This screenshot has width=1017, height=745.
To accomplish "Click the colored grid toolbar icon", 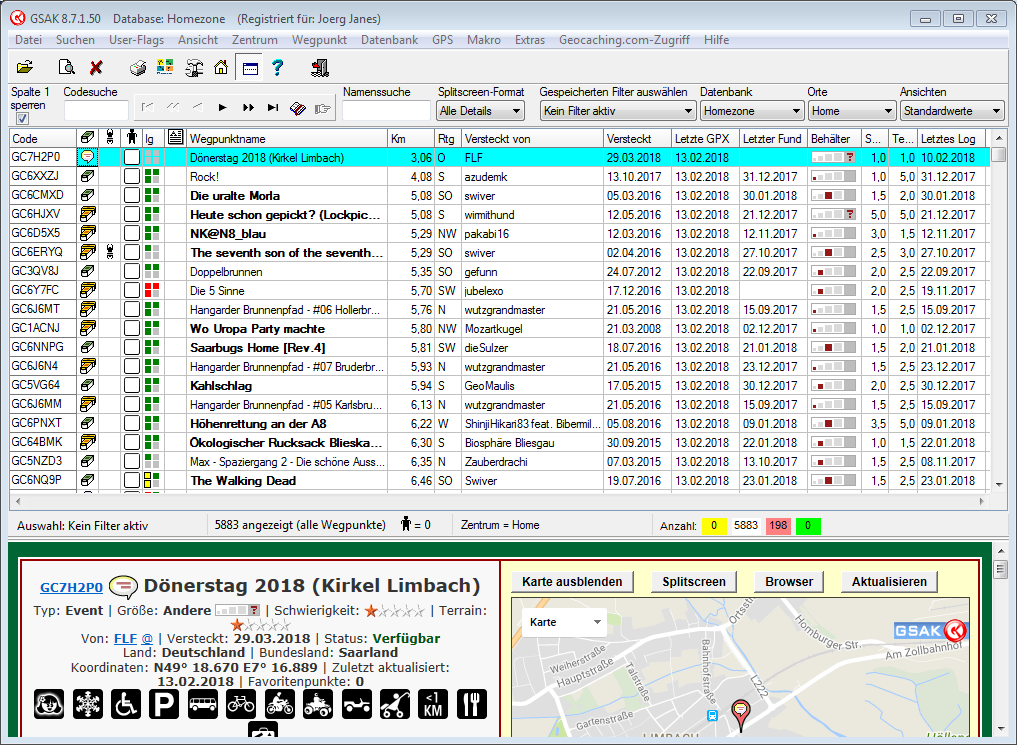I will [x=165, y=67].
